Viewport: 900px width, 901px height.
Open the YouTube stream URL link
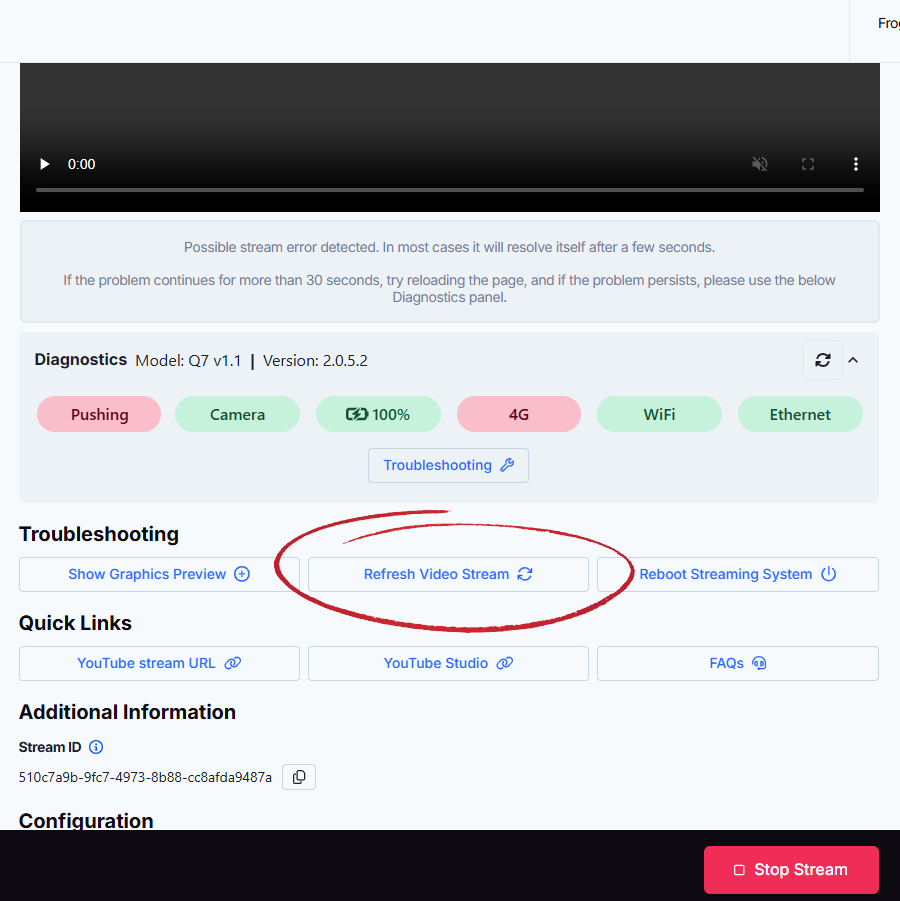pos(159,663)
